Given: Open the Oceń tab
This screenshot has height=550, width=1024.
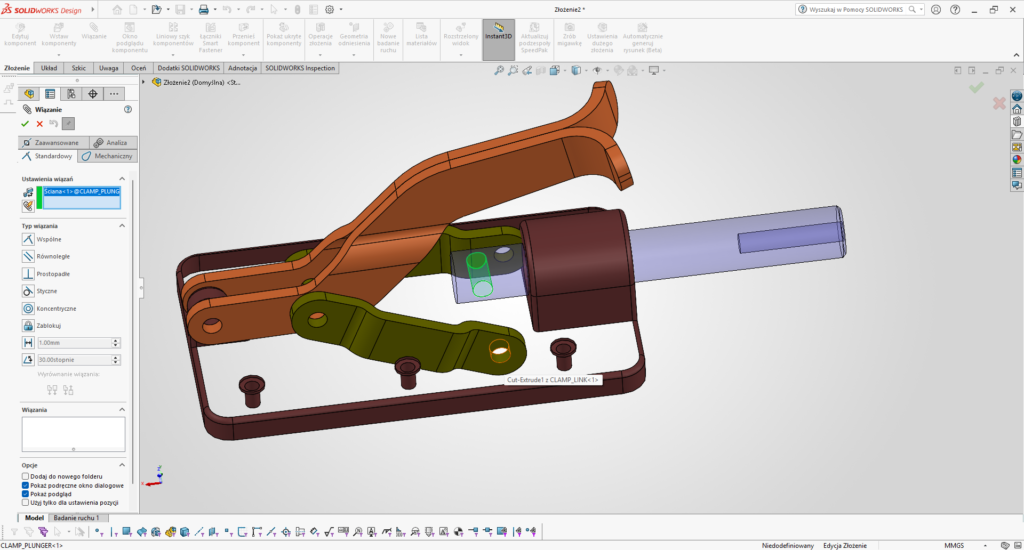Looking at the screenshot, I should (138, 68).
